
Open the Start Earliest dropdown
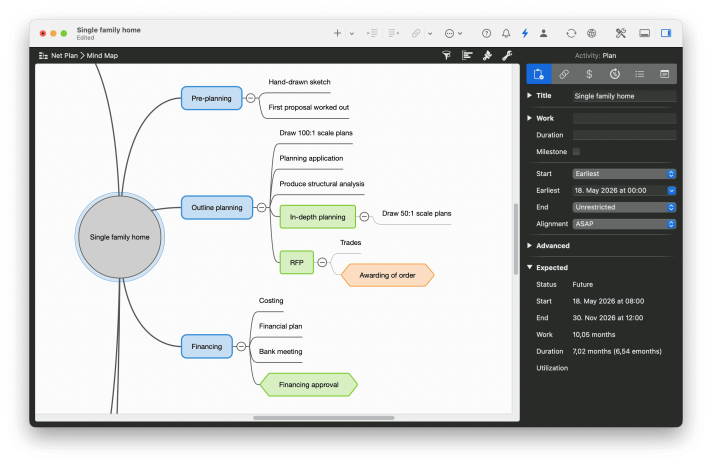click(624, 174)
